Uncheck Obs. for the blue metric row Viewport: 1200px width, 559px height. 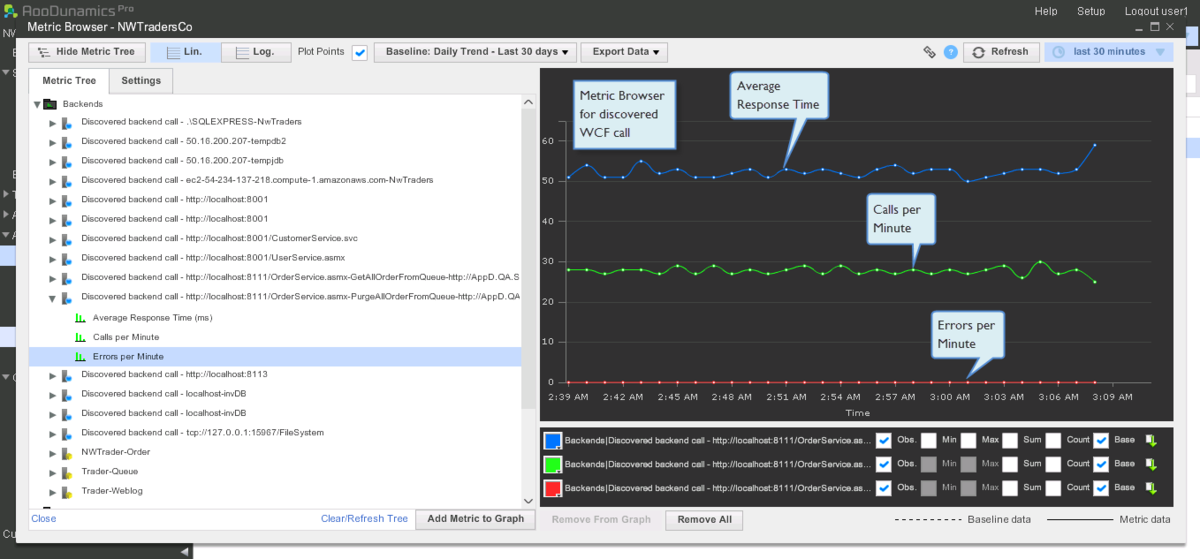click(x=884, y=440)
